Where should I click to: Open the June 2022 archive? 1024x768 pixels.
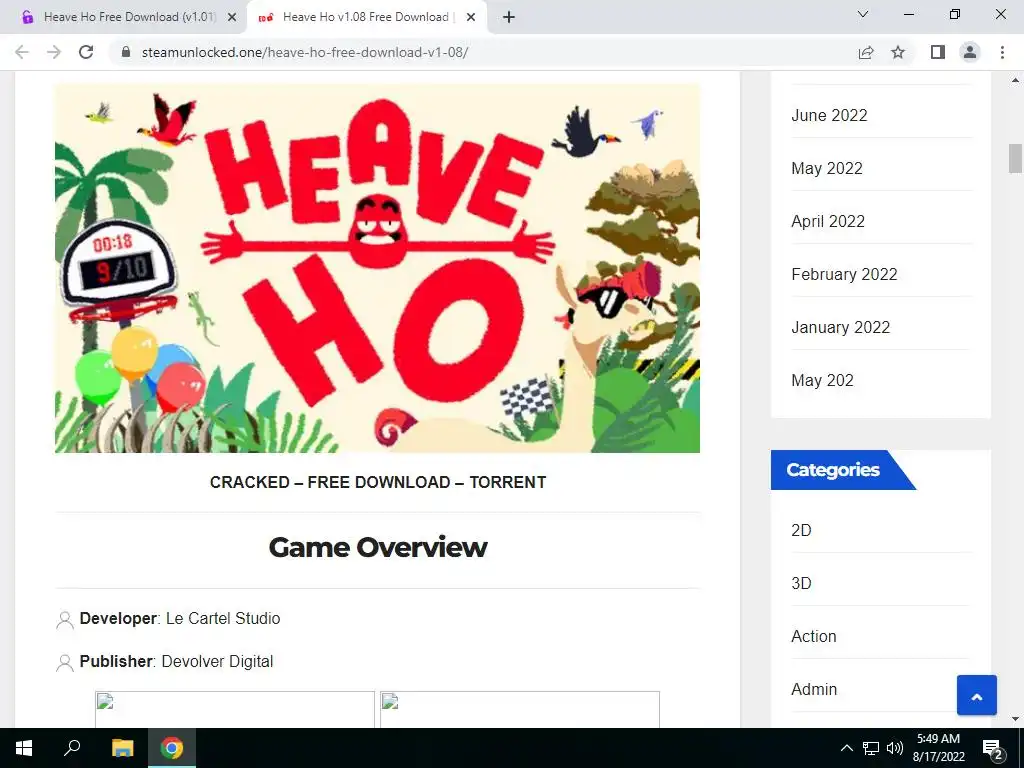click(829, 116)
